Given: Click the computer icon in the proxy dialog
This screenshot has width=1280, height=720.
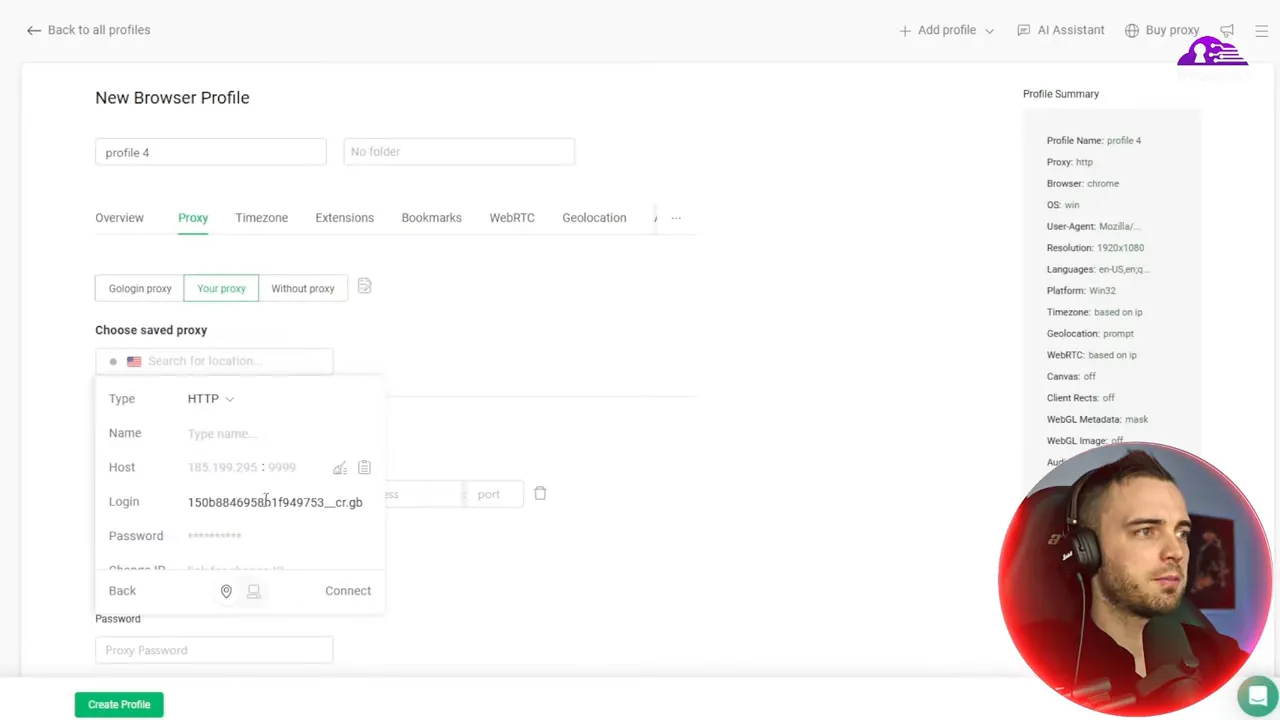Looking at the screenshot, I should [253, 590].
